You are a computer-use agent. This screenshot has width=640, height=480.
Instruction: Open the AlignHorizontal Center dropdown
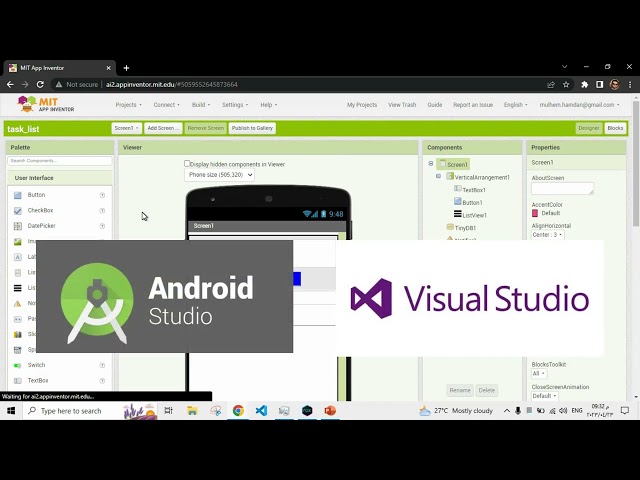[547, 235]
